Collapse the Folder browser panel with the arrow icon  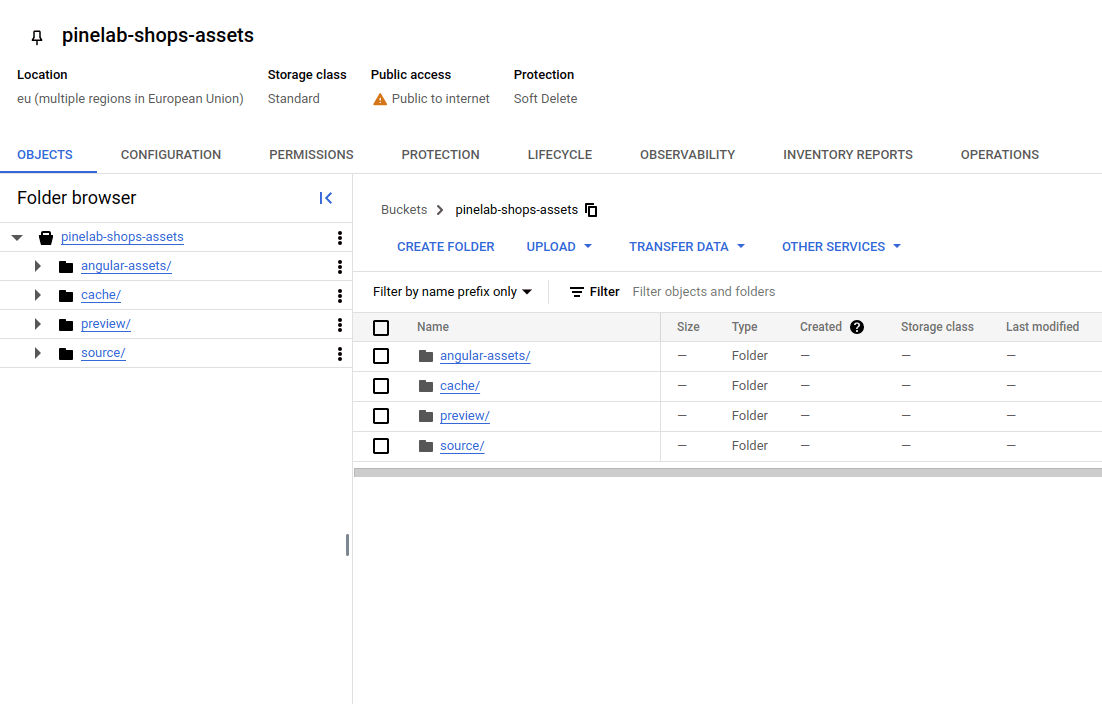pos(325,198)
